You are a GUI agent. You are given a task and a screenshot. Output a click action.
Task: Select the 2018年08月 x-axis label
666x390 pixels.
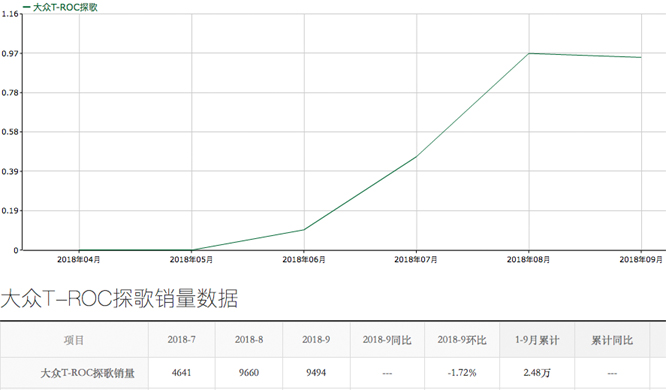coord(528,259)
